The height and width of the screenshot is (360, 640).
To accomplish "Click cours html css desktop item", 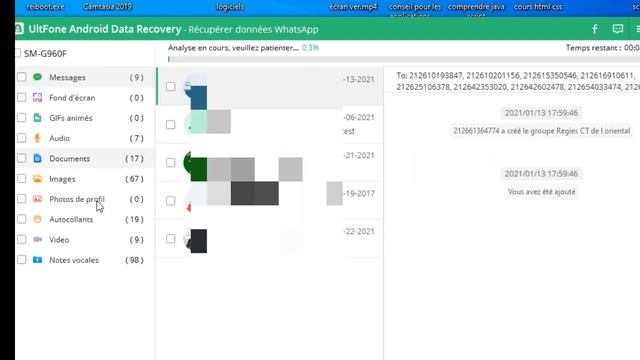I will [538, 7].
